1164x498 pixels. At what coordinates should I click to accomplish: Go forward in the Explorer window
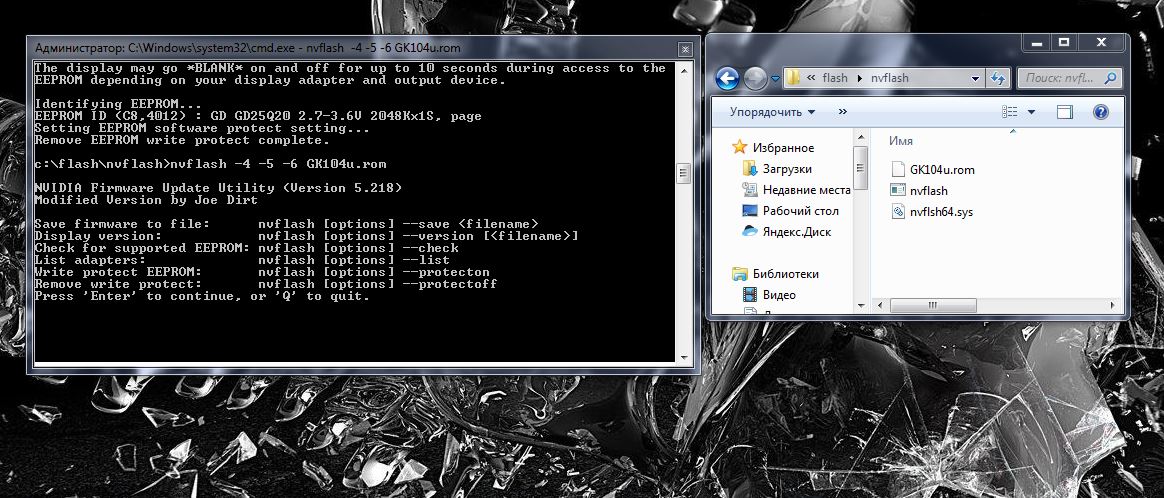755,78
